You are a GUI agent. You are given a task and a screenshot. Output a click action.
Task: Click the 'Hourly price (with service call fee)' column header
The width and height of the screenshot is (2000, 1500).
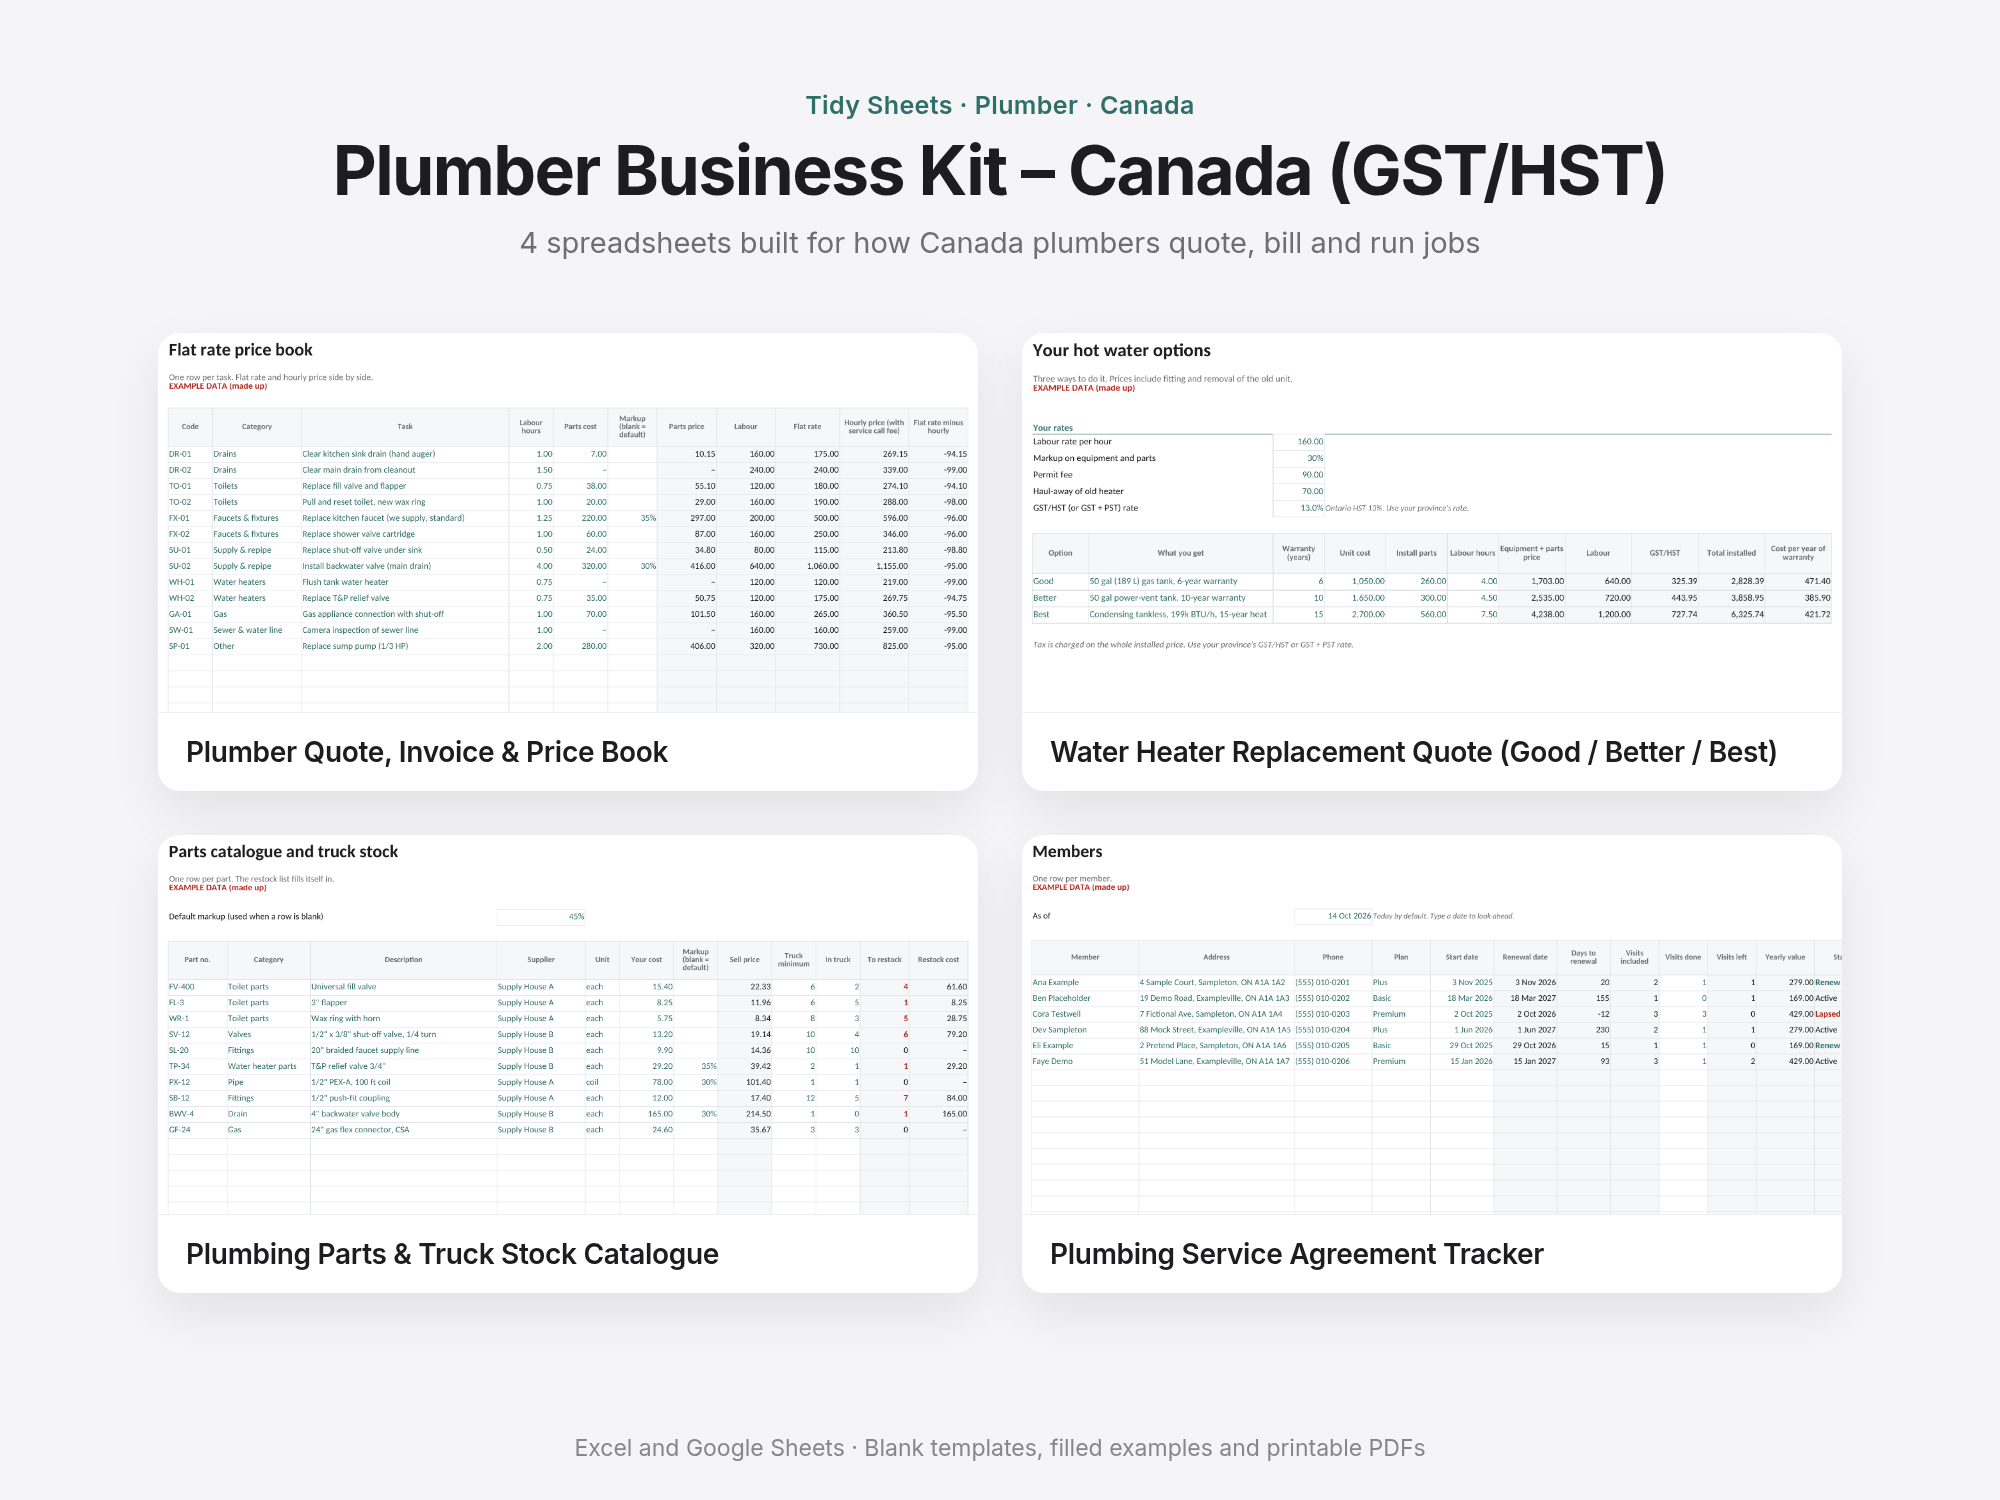click(x=874, y=427)
